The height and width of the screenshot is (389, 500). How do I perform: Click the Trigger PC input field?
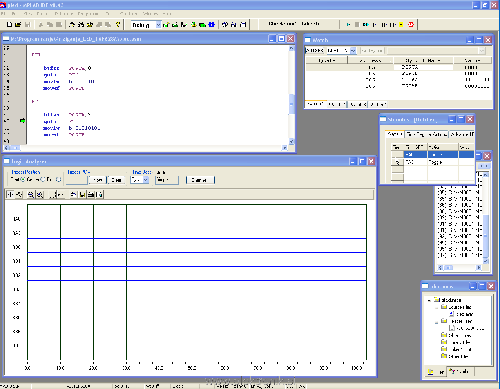tap(76, 180)
